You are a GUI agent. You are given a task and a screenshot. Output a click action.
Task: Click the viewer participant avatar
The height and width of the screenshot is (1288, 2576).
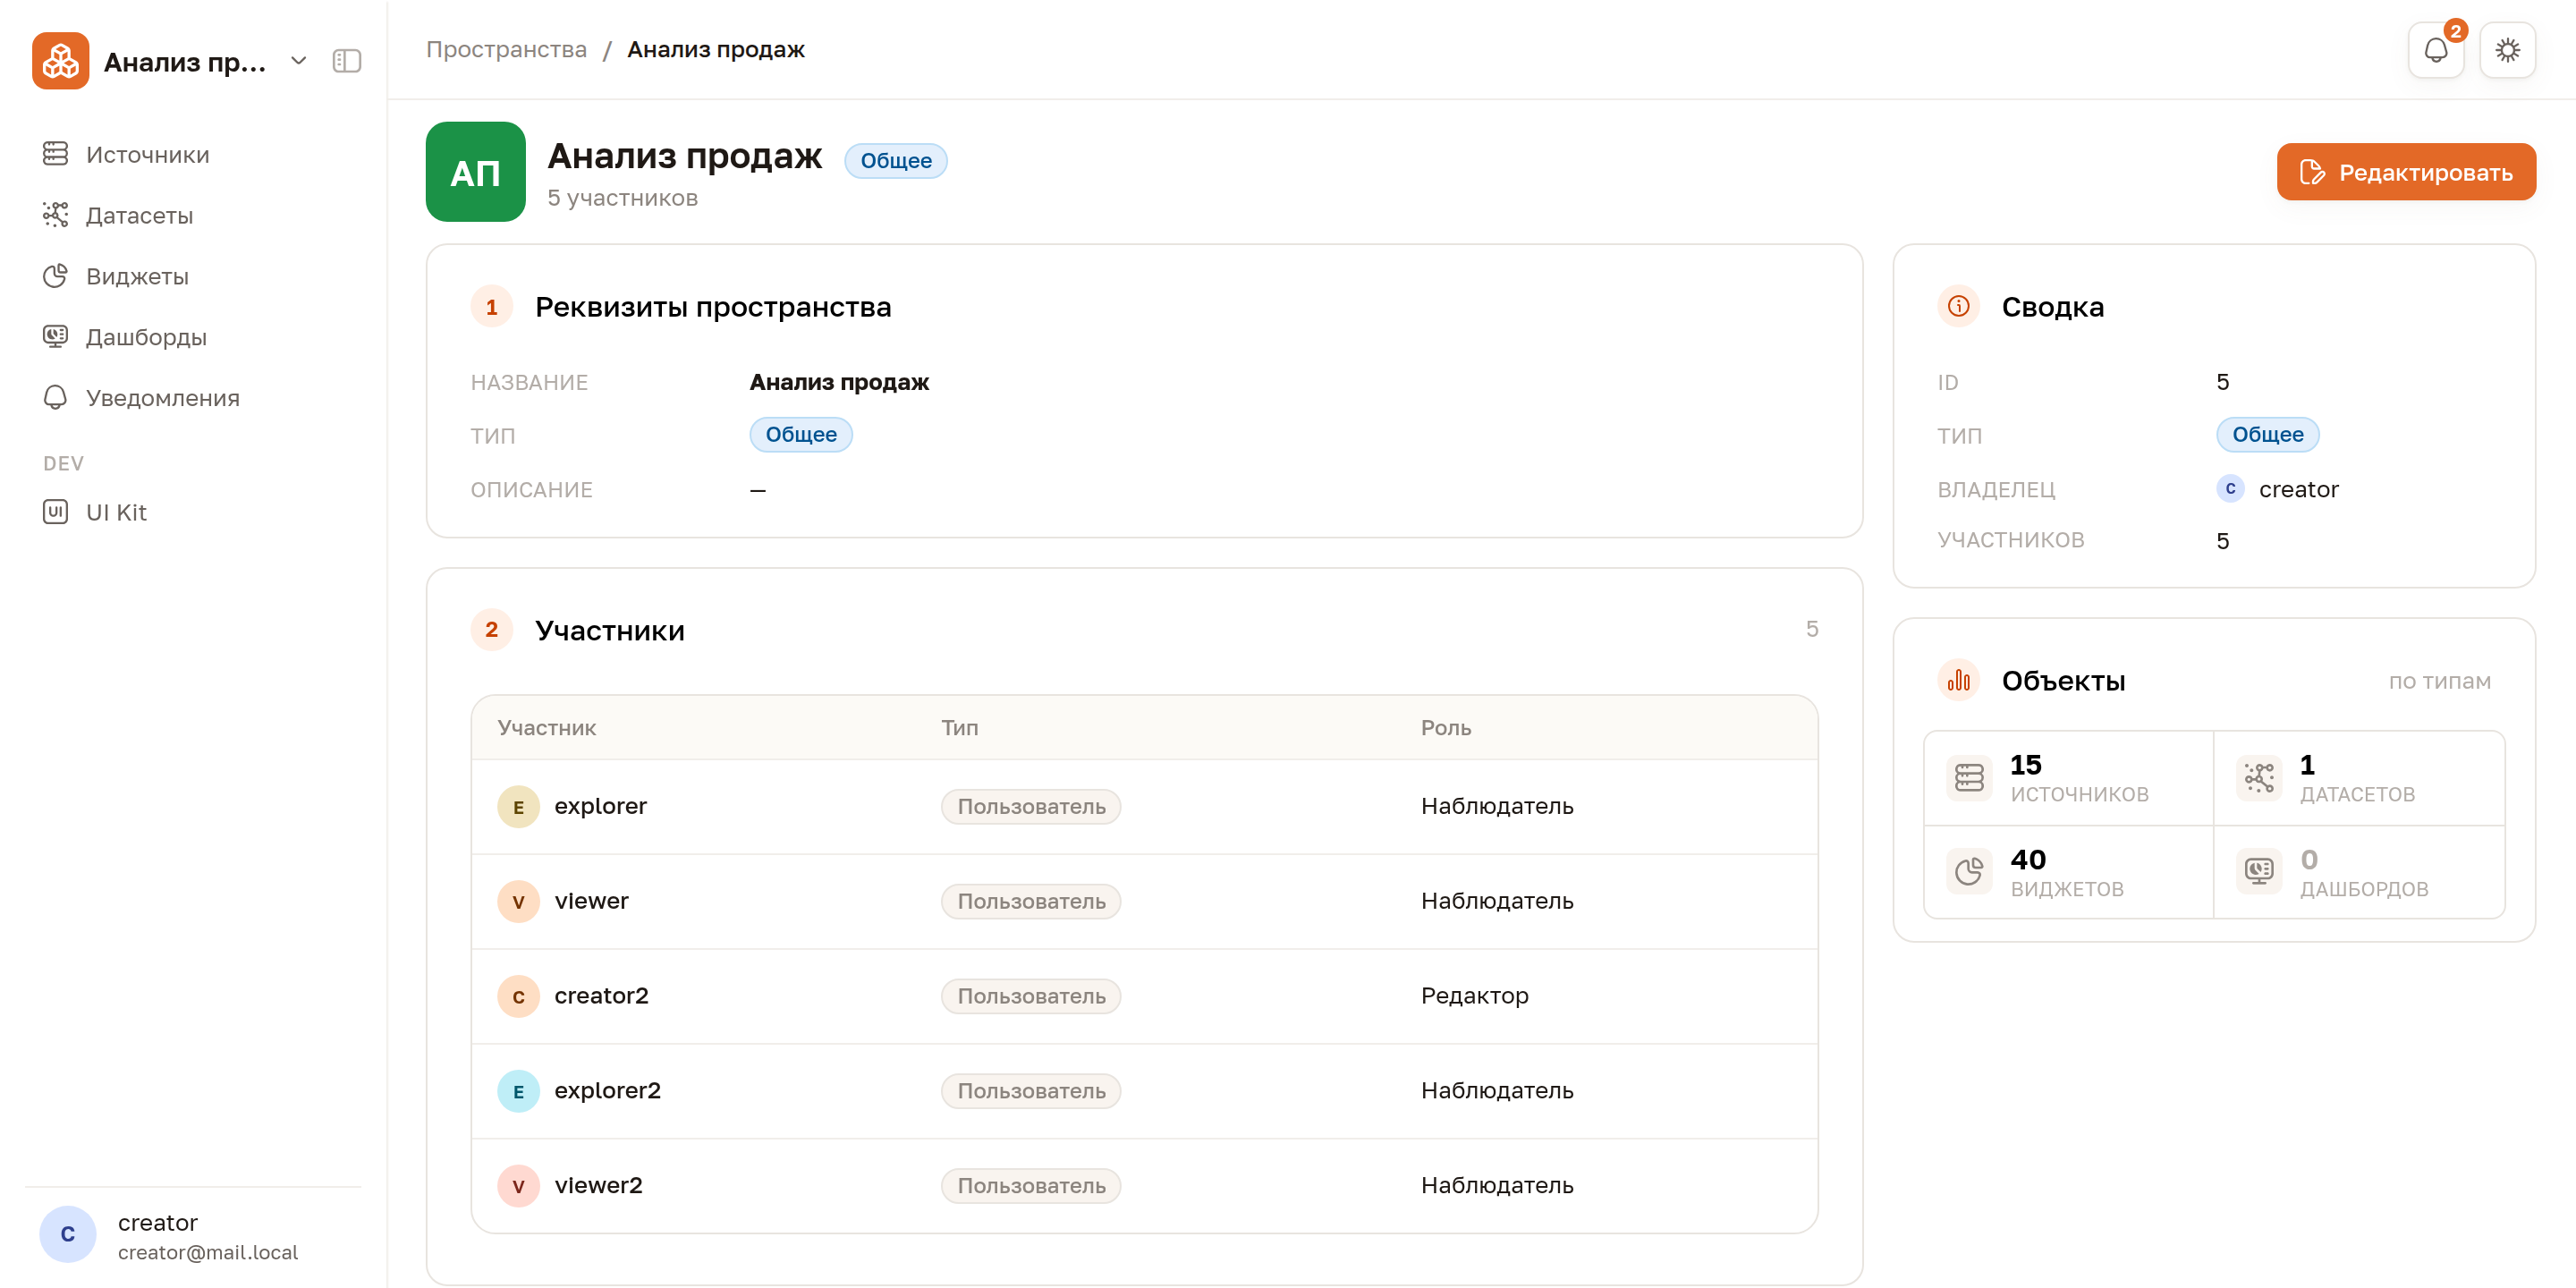(518, 901)
